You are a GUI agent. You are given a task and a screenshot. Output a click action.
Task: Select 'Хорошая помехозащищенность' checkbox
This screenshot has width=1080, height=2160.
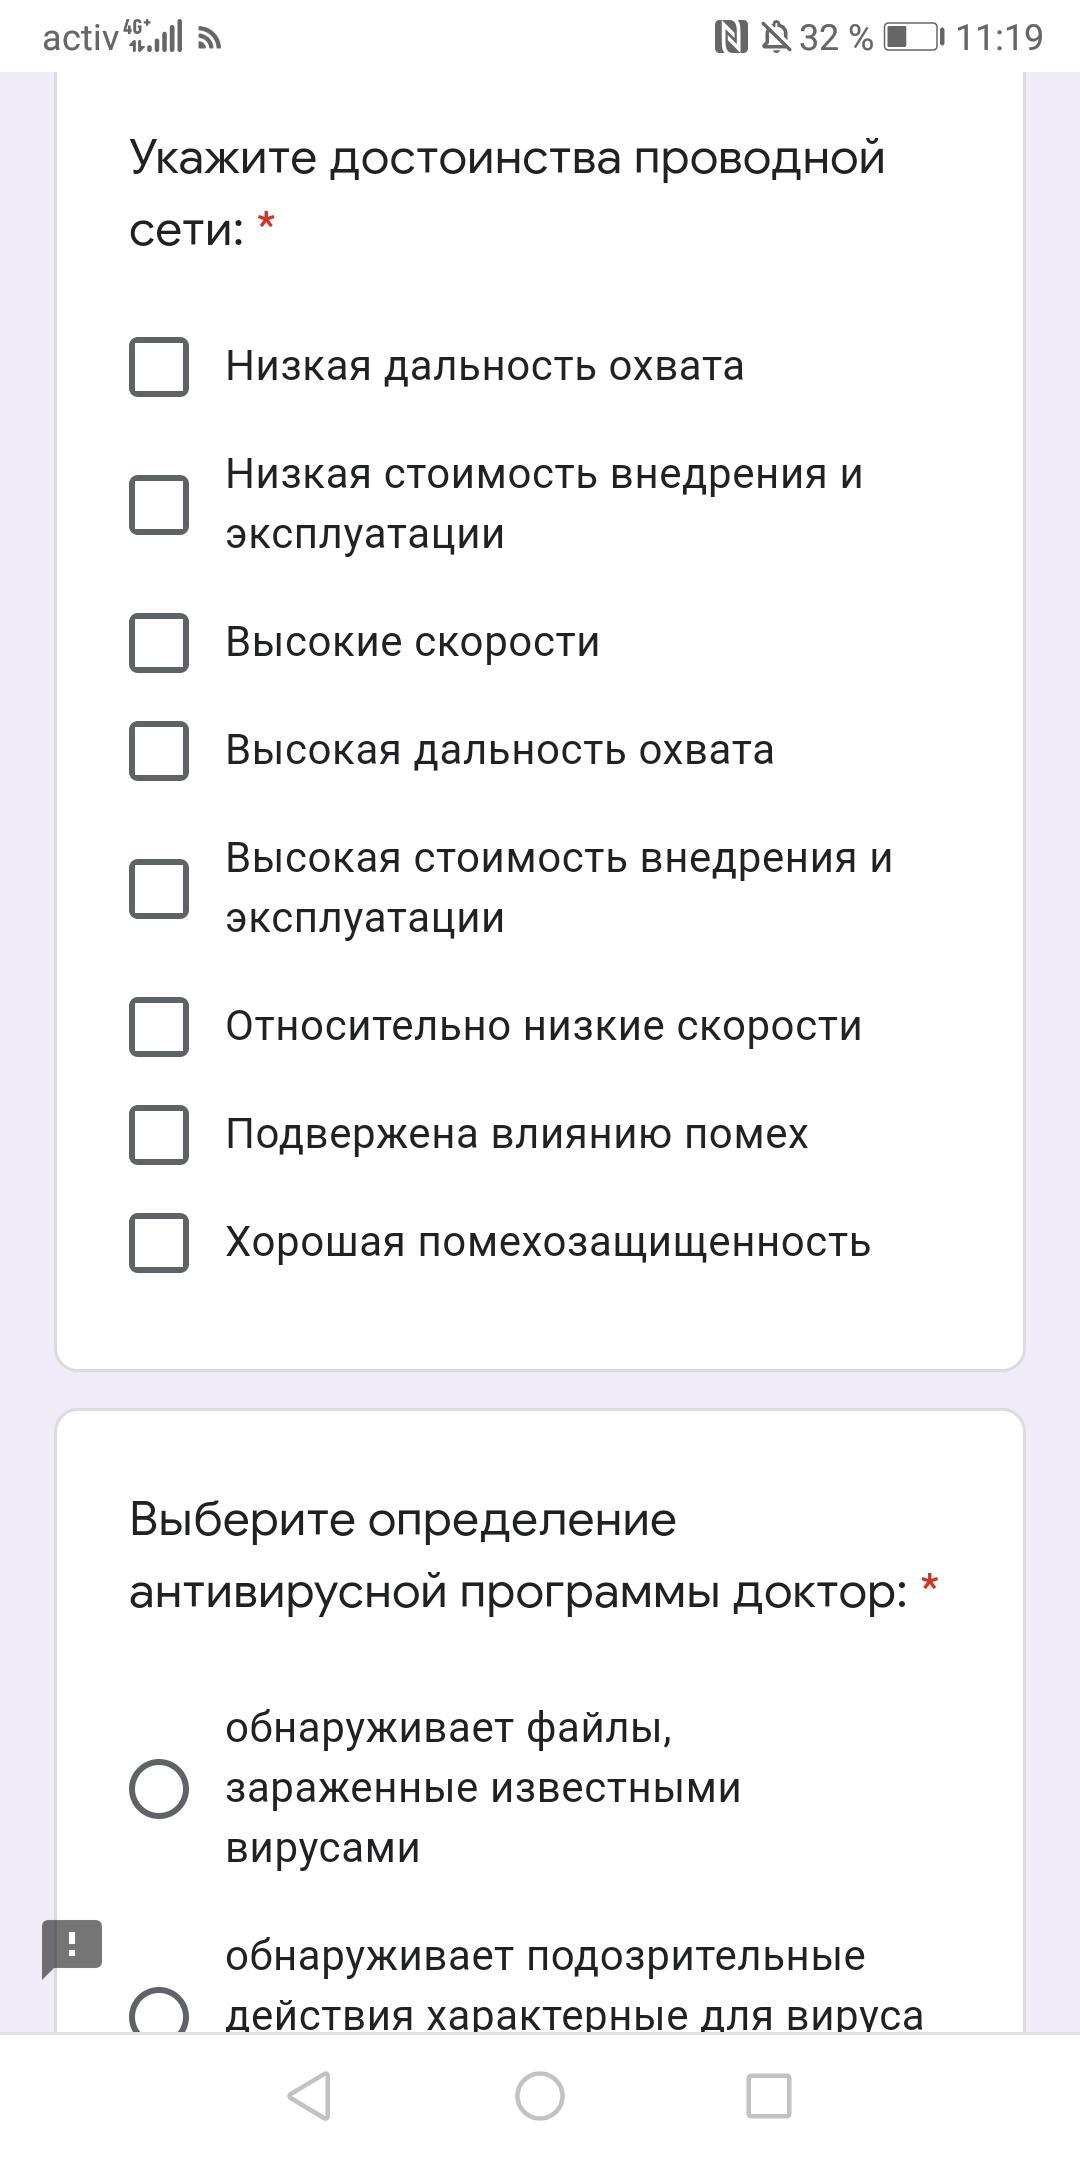(159, 1242)
